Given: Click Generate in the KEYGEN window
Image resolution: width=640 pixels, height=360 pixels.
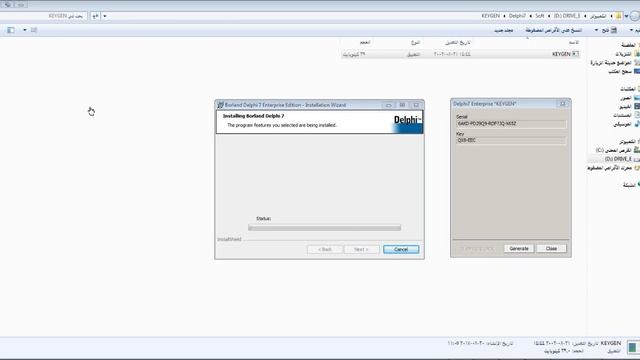Looking at the screenshot, I should tap(519, 249).
